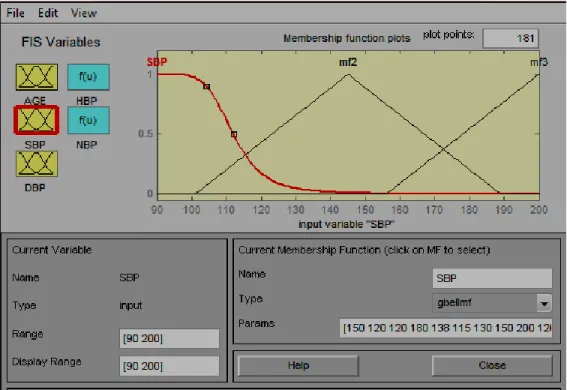Open the File menu
567x390 pixels.
point(16,13)
